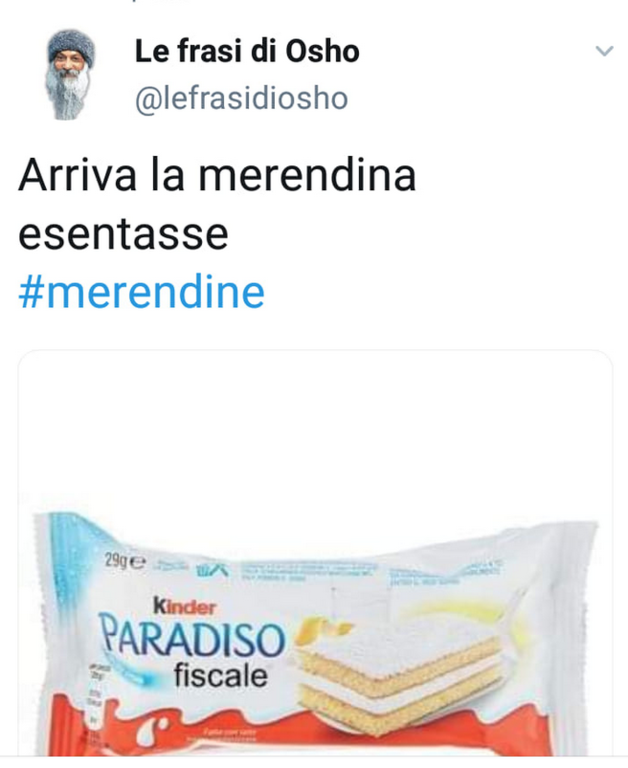628x768 pixels.
Task: Open the tweet options chevron menu
Action: click(604, 50)
